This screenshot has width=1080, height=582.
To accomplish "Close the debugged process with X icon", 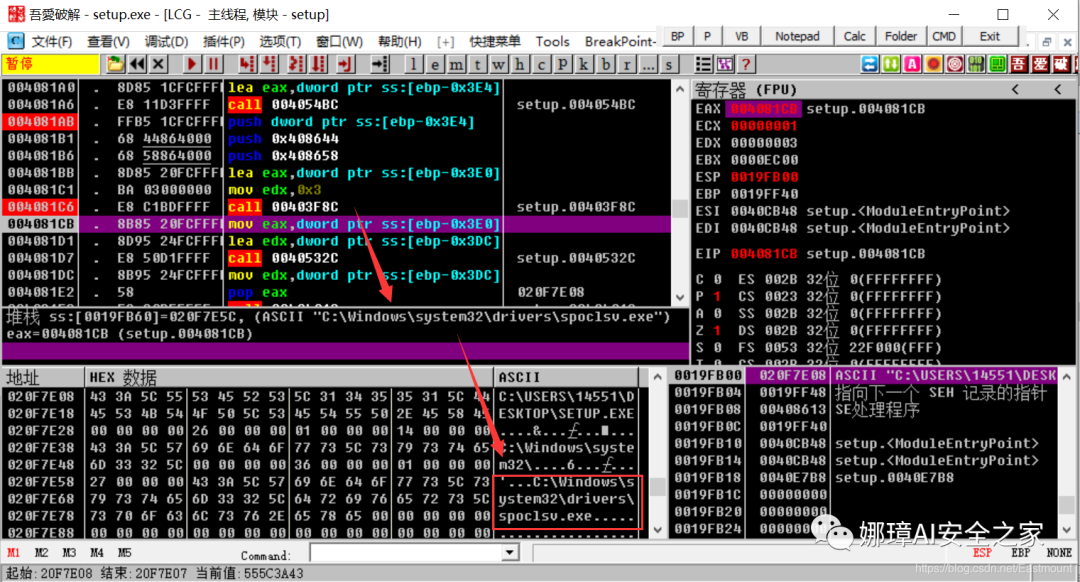I will point(158,64).
